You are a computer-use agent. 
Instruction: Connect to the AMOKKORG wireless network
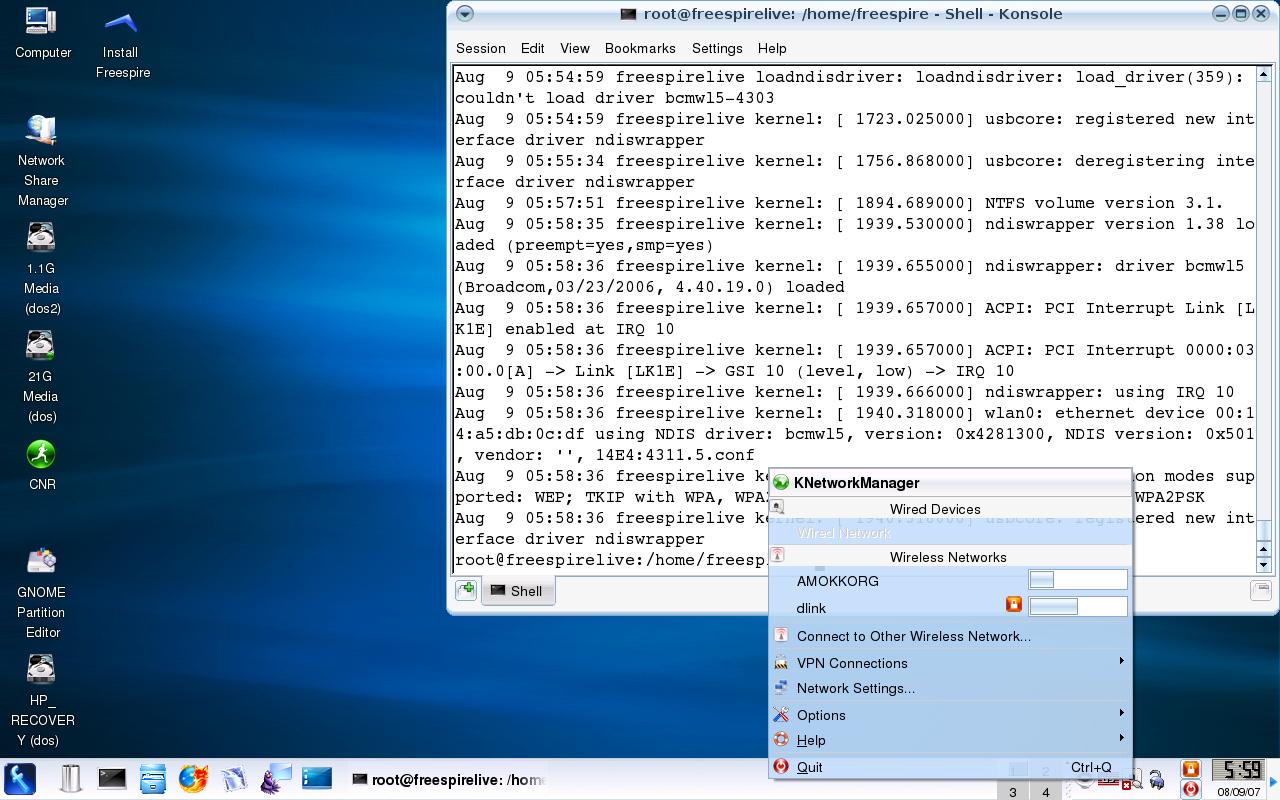point(950,580)
